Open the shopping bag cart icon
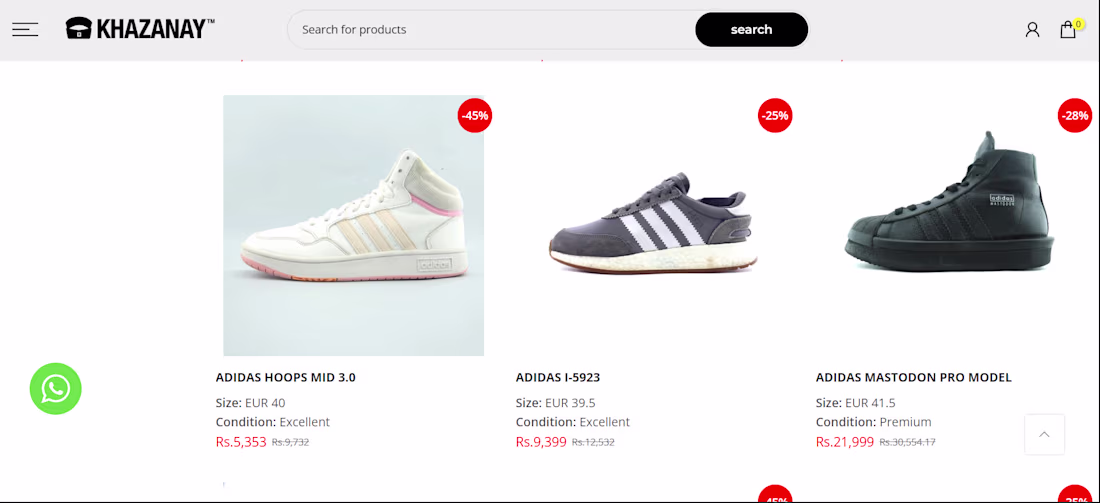The height and width of the screenshot is (503, 1100). [x=1068, y=29]
